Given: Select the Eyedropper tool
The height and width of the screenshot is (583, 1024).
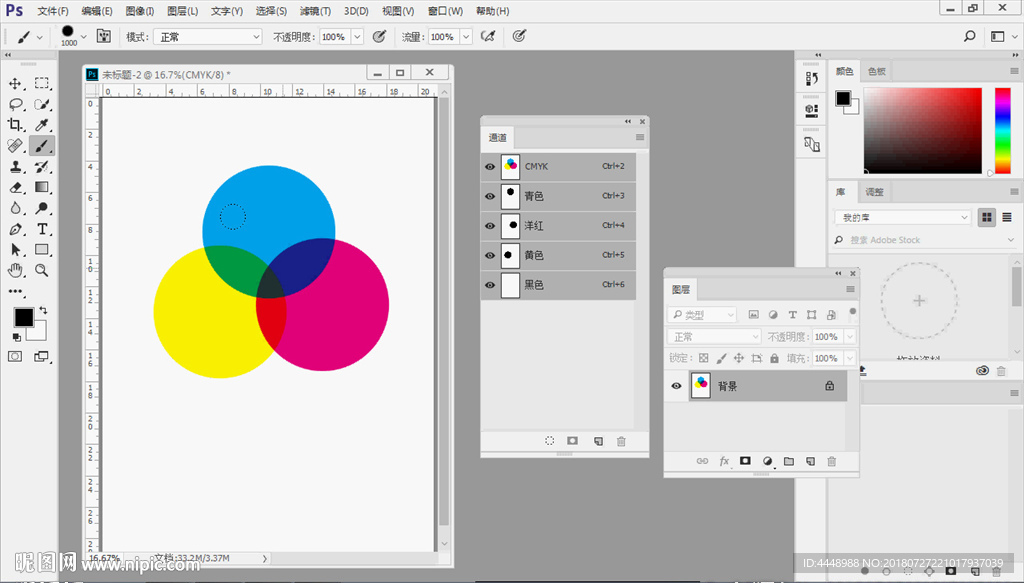Looking at the screenshot, I should point(42,125).
